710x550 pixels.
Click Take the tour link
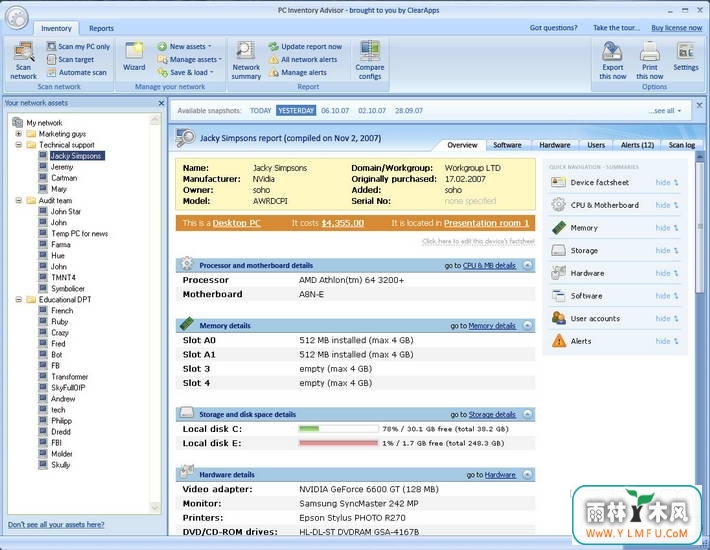point(616,28)
